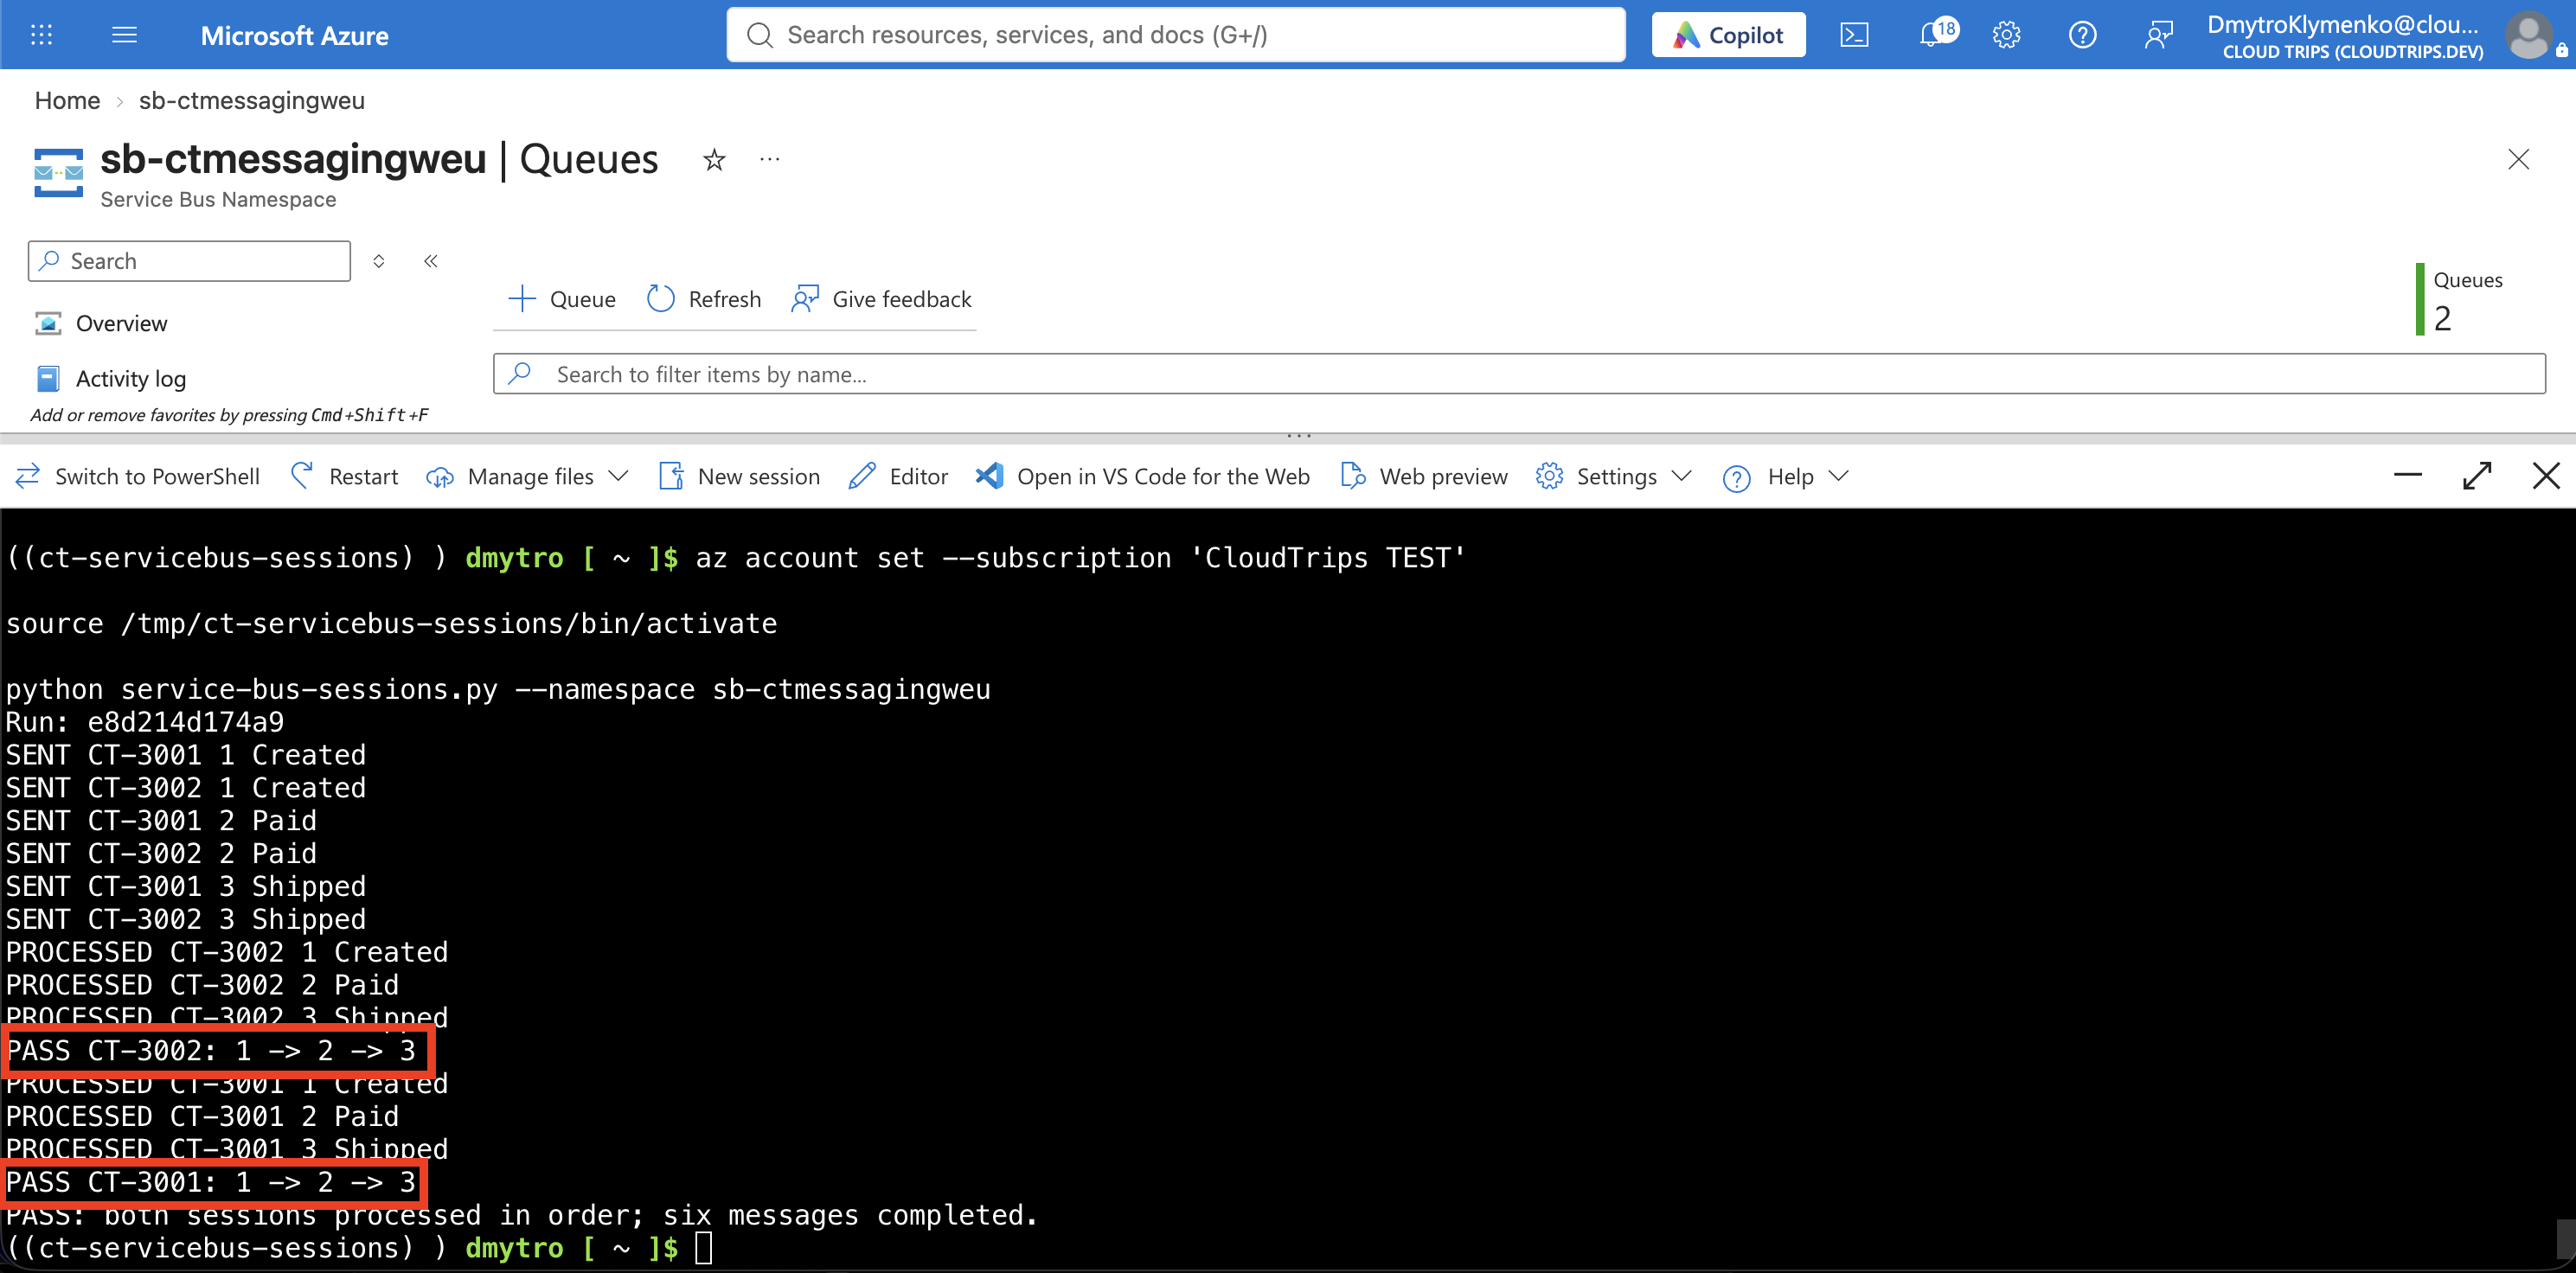Screen dimensions: 2576x1273
Task: Click Switch to PowerShell
Action: [138, 476]
